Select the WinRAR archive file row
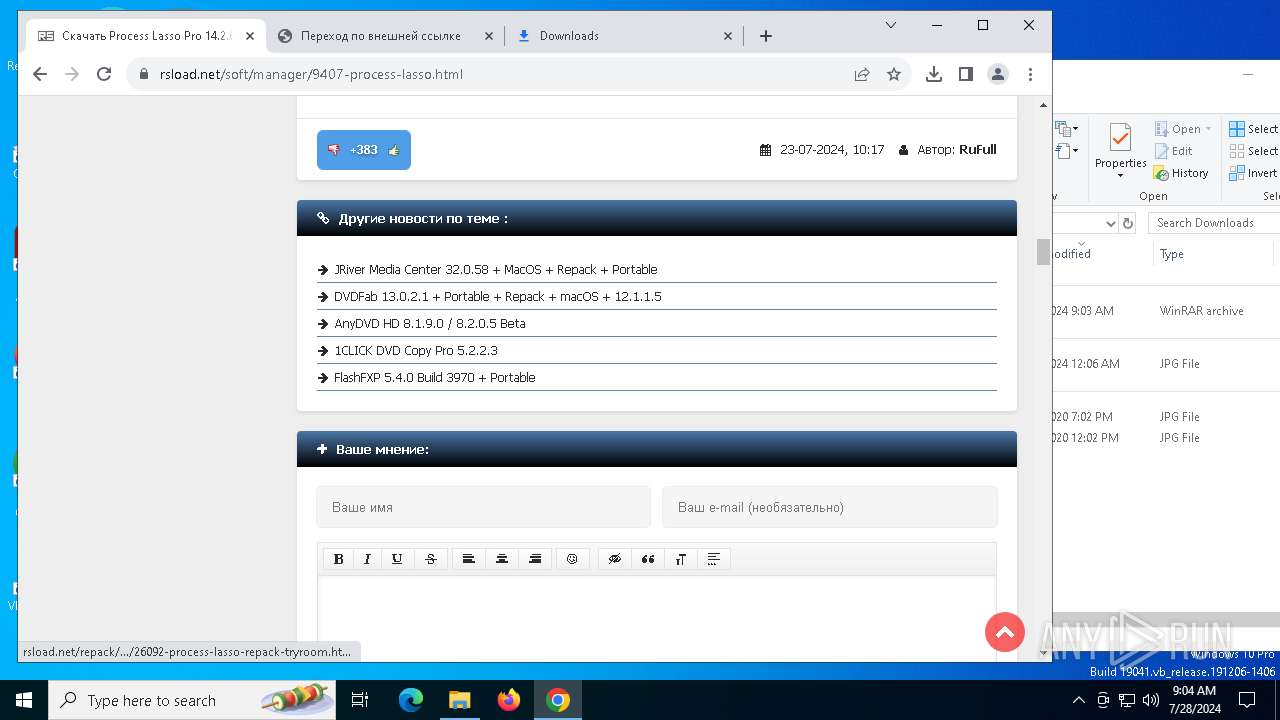This screenshot has width=1280, height=720. pos(1166,311)
